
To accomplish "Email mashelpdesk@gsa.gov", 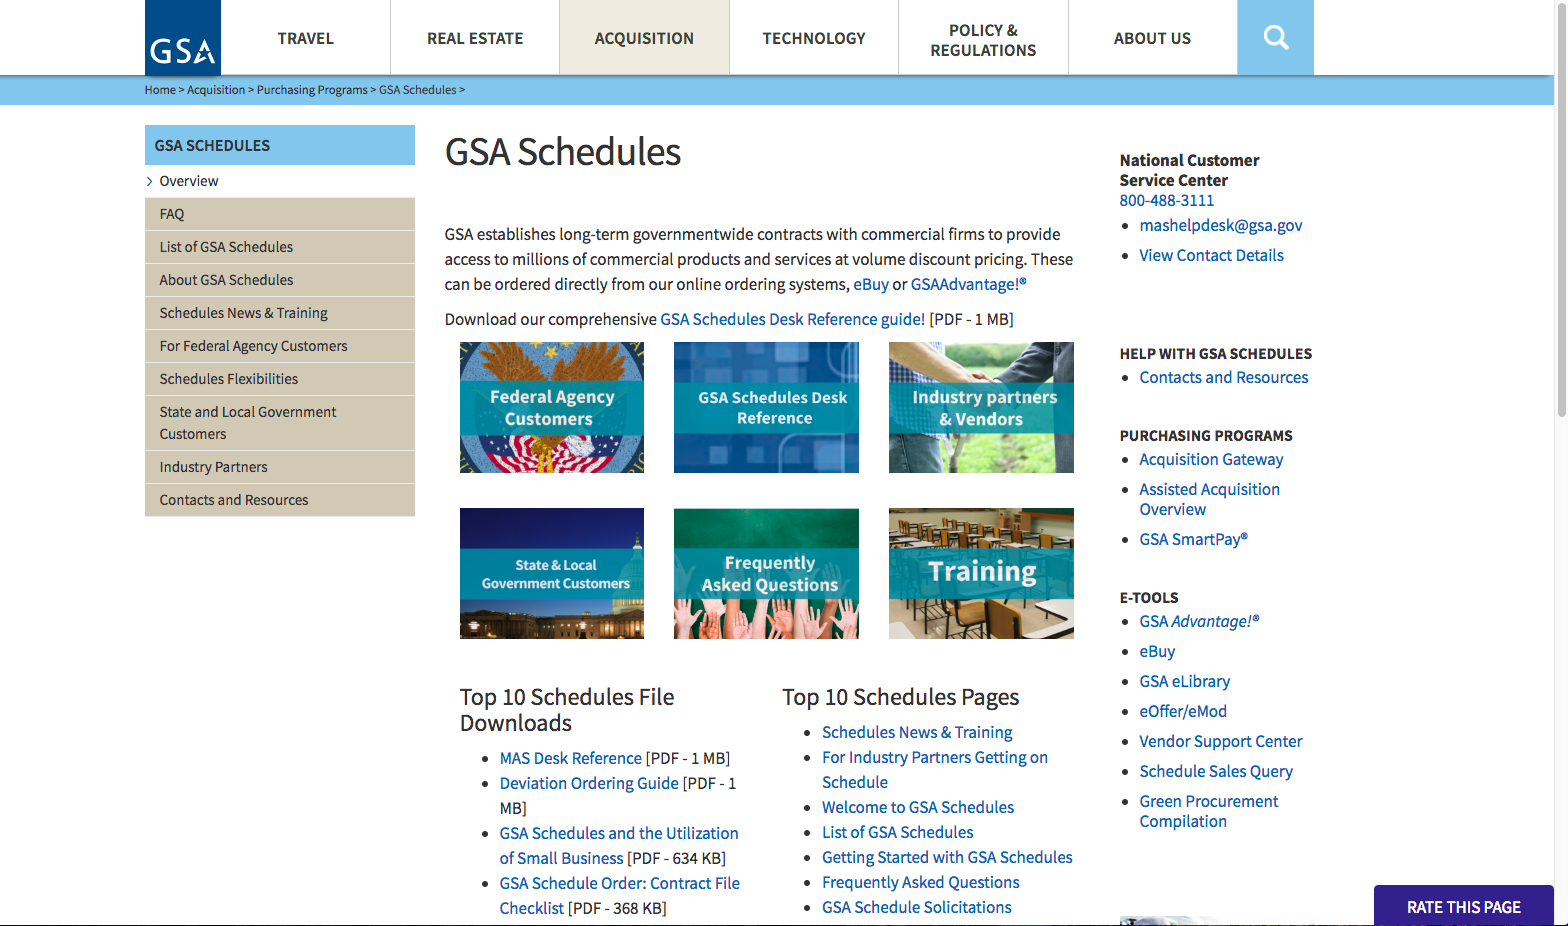I will pyautogui.click(x=1221, y=226).
